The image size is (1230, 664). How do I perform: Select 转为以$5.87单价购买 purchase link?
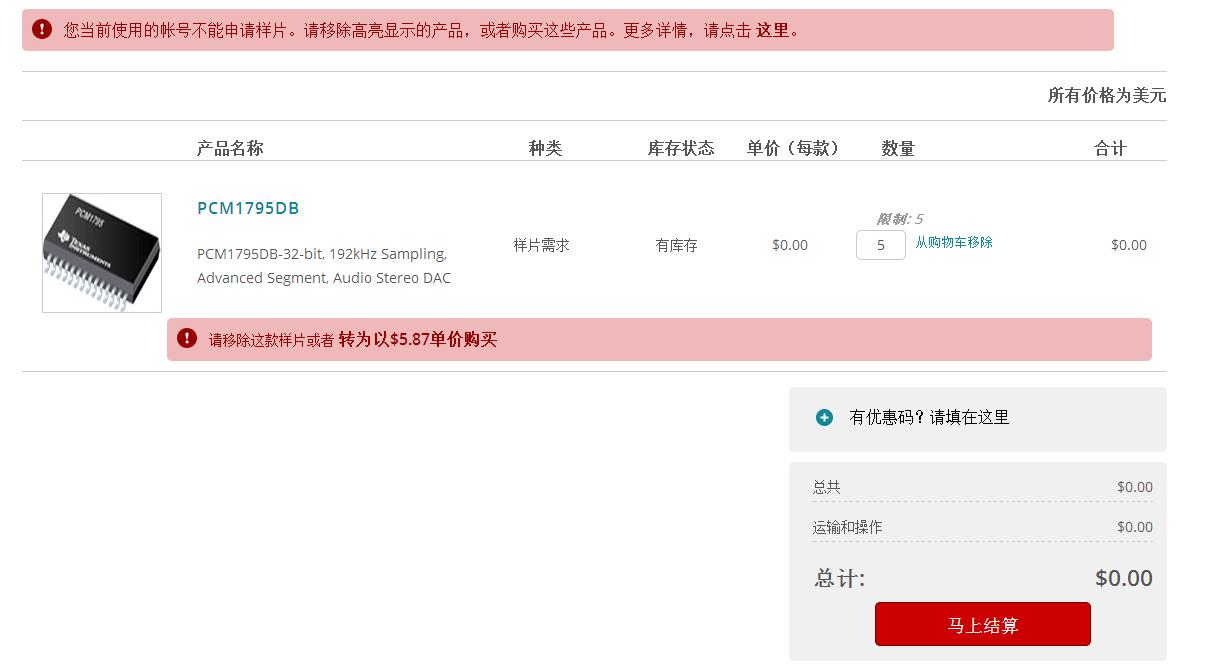[x=417, y=340]
